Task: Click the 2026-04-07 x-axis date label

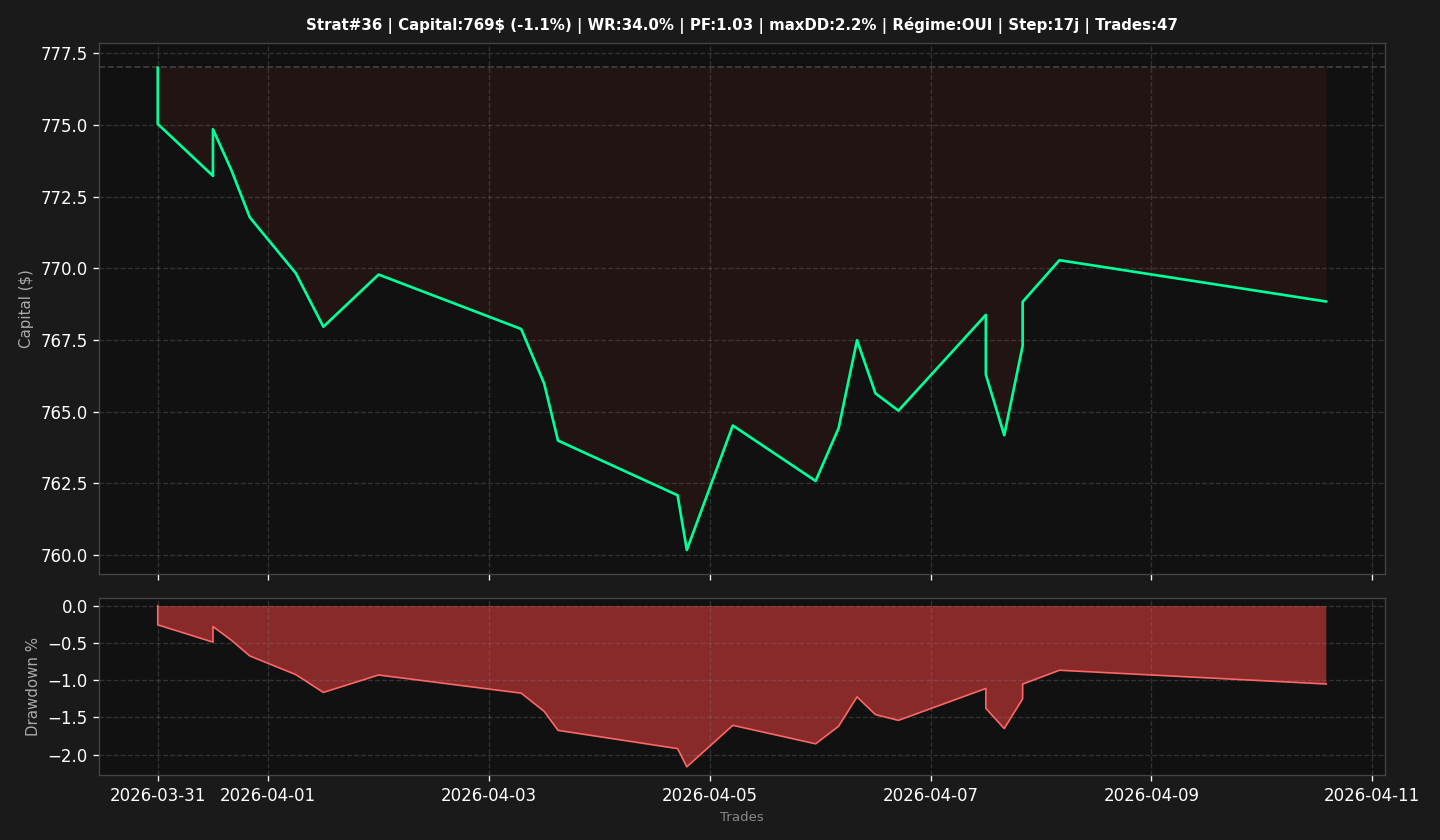Action: click(x=931, y=796)
